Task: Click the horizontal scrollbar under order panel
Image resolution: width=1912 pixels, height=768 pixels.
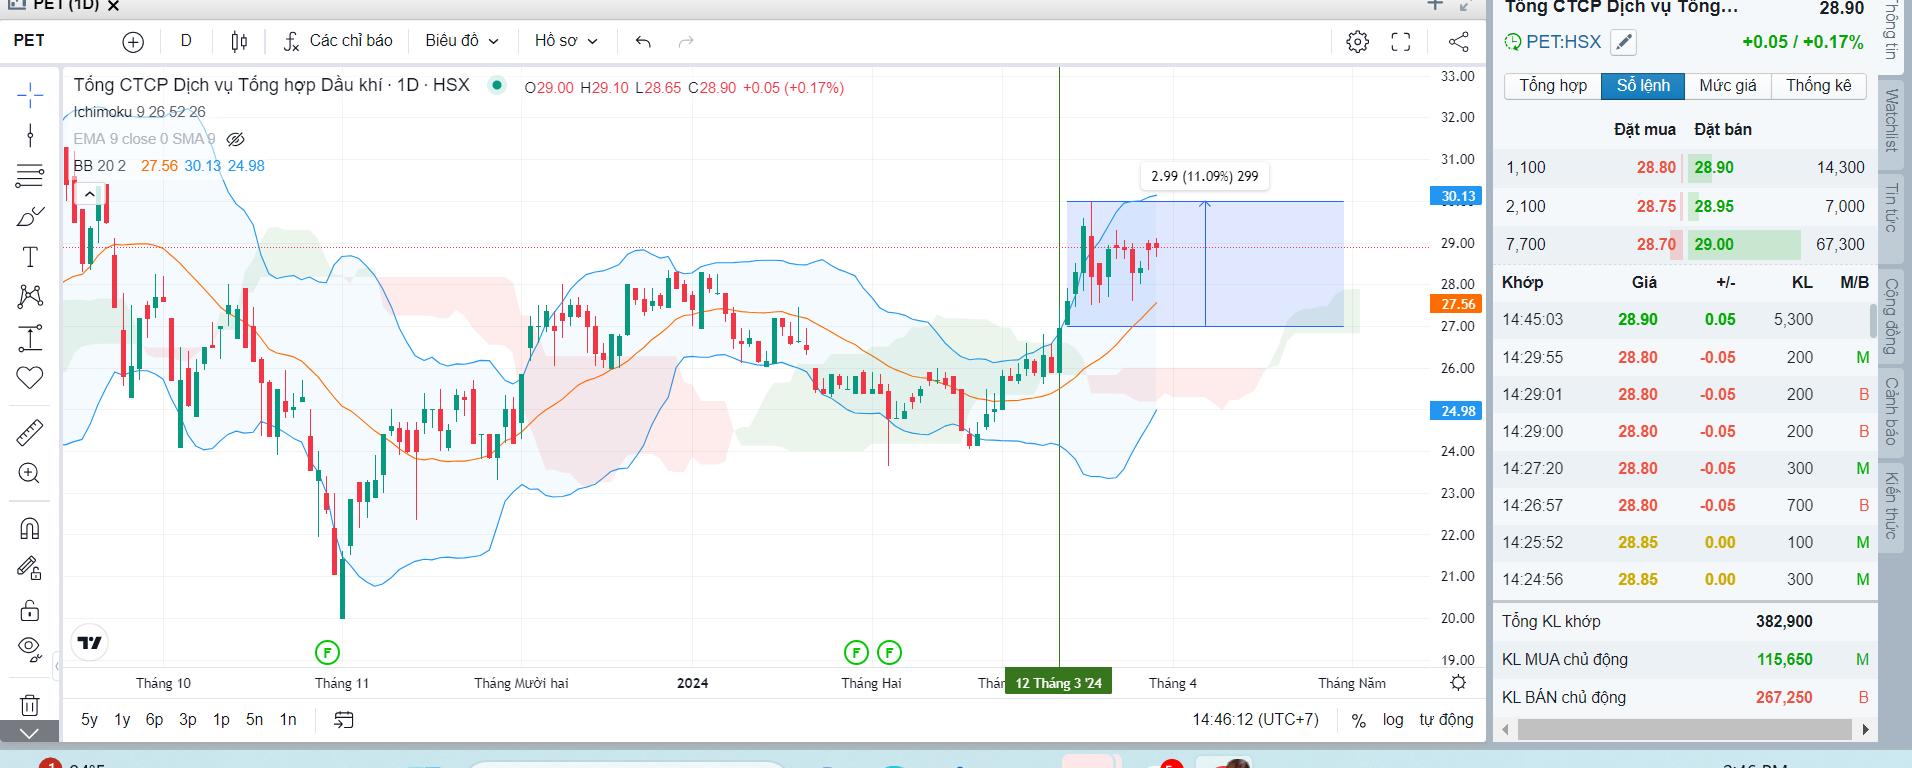Action: [x=1684, y=730]
